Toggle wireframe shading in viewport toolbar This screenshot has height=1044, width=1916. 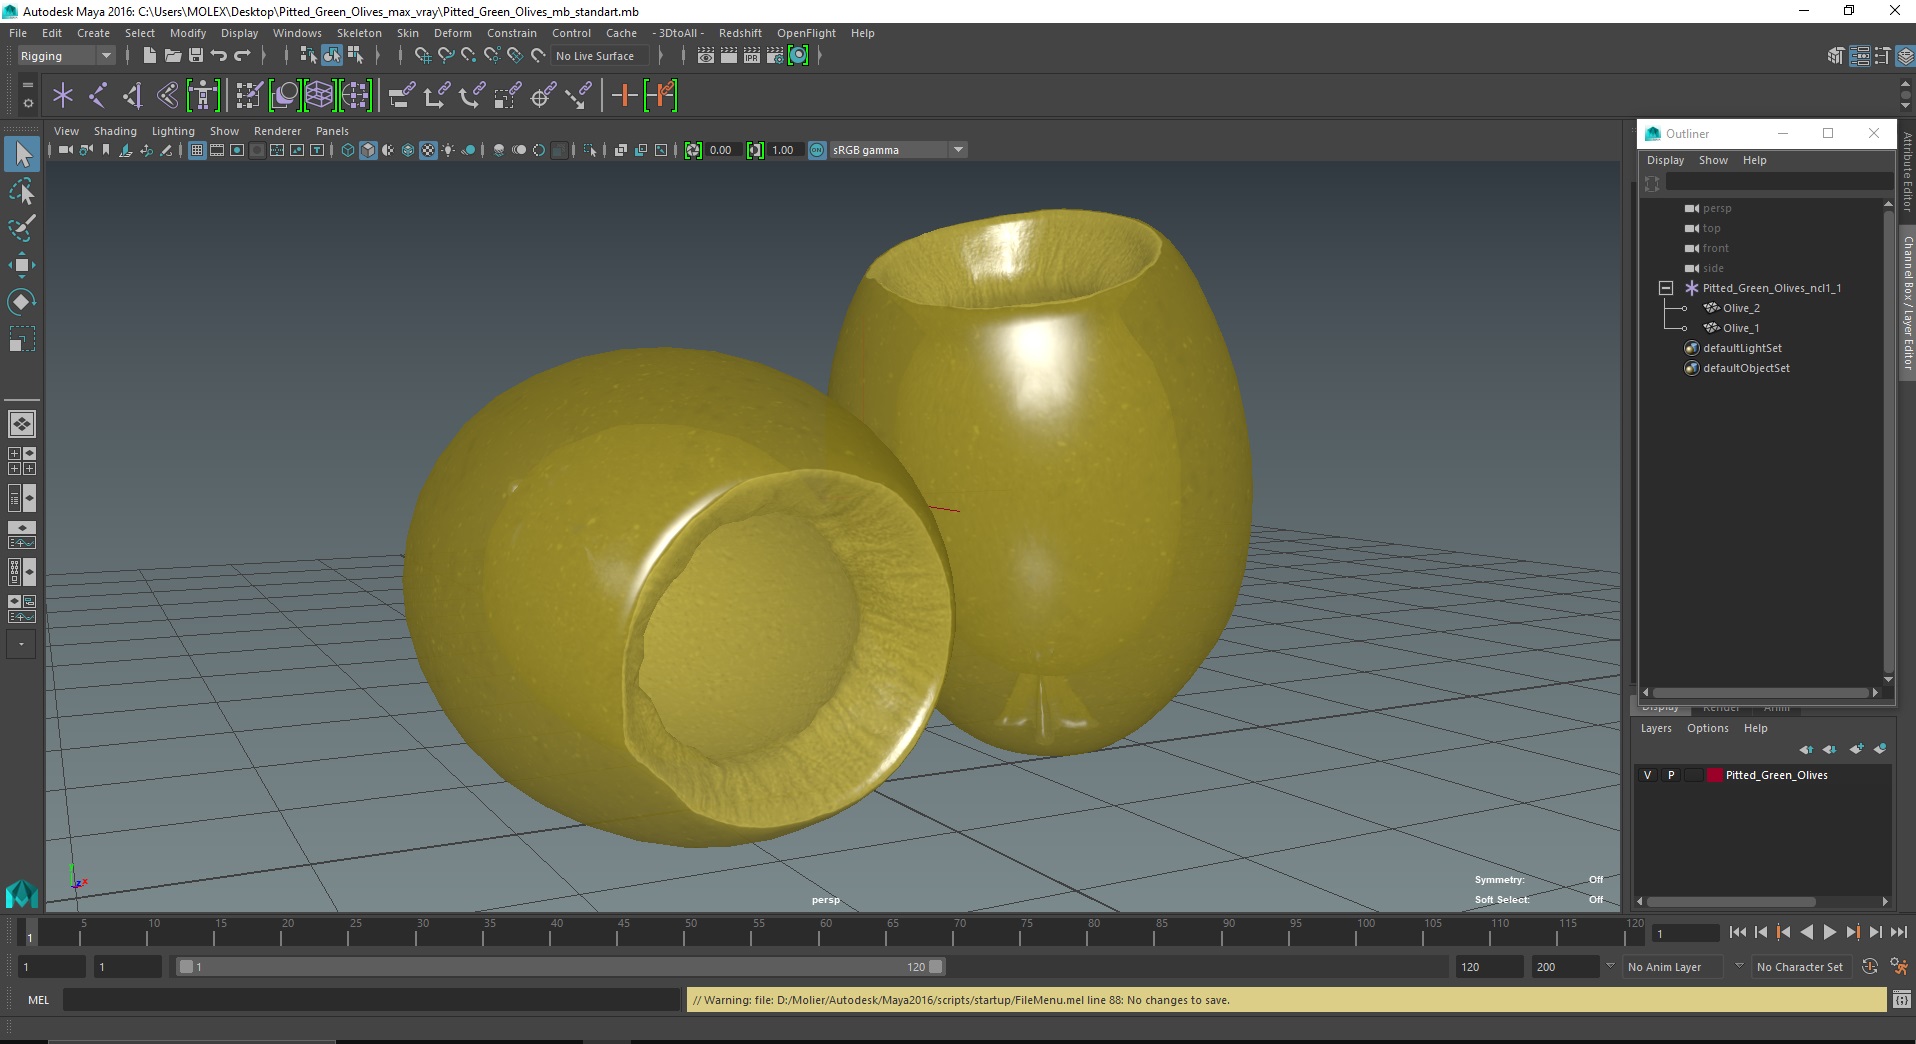(348, 150)
